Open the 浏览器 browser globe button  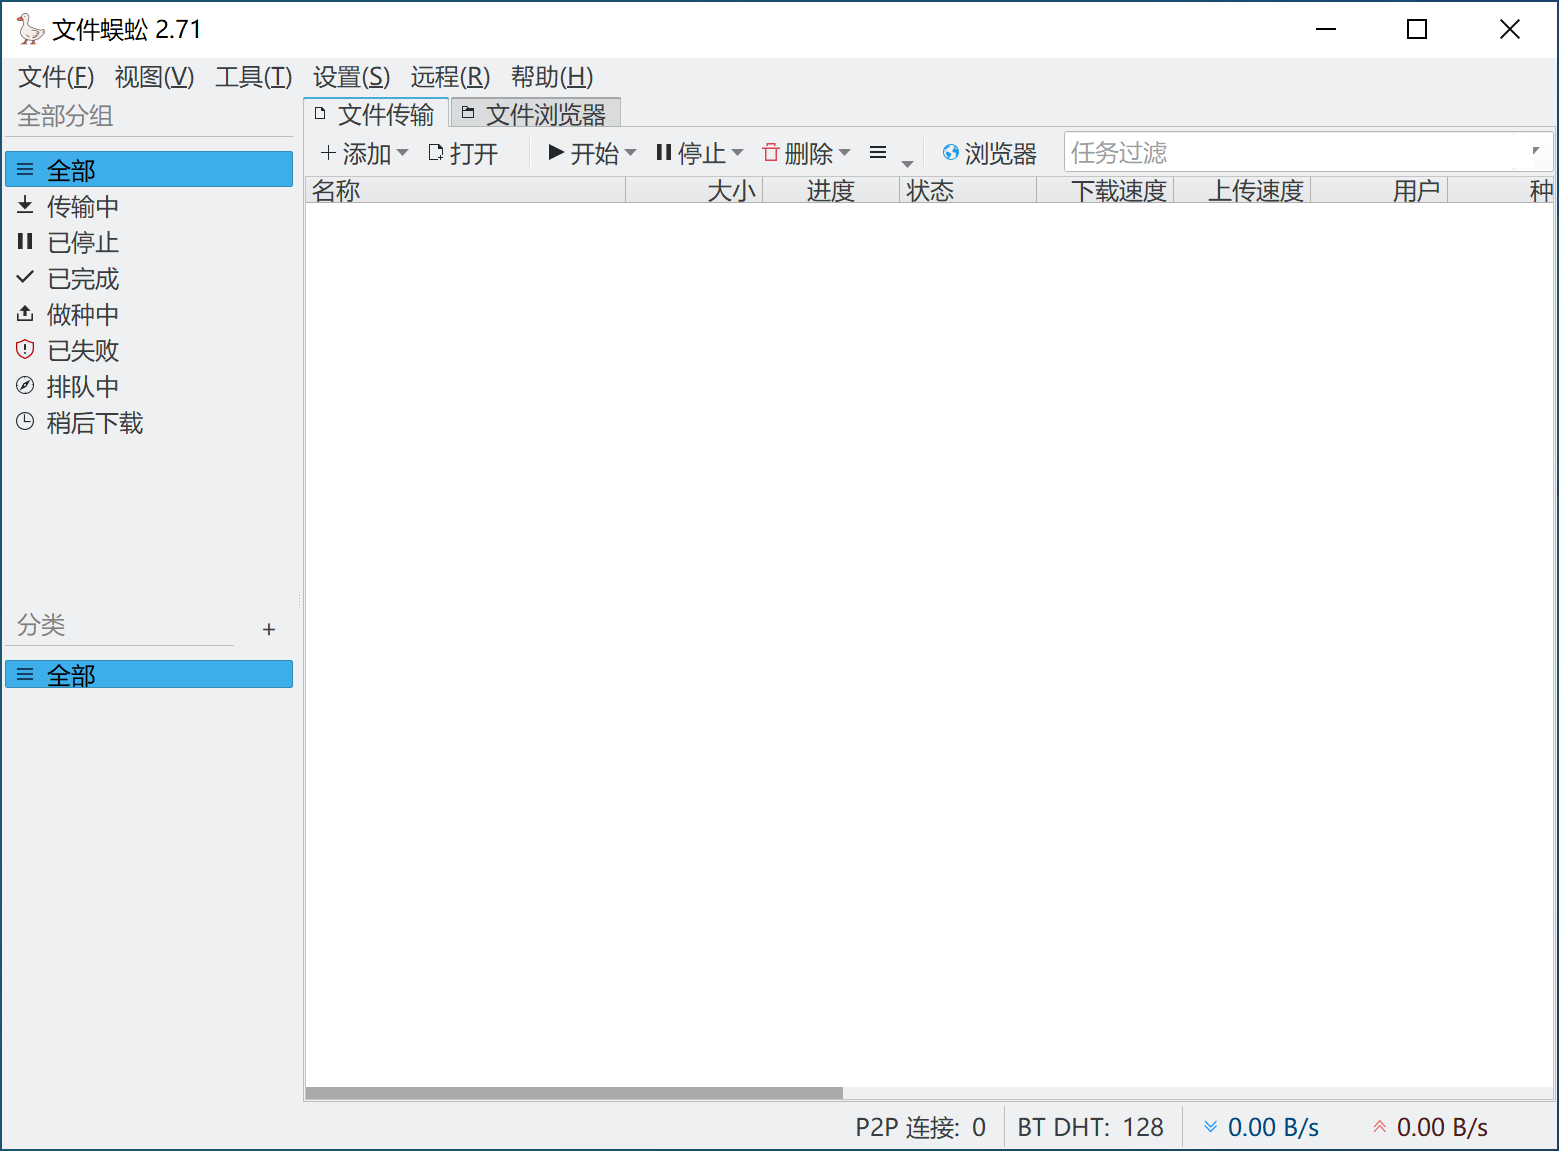click(x=989, y=153)
